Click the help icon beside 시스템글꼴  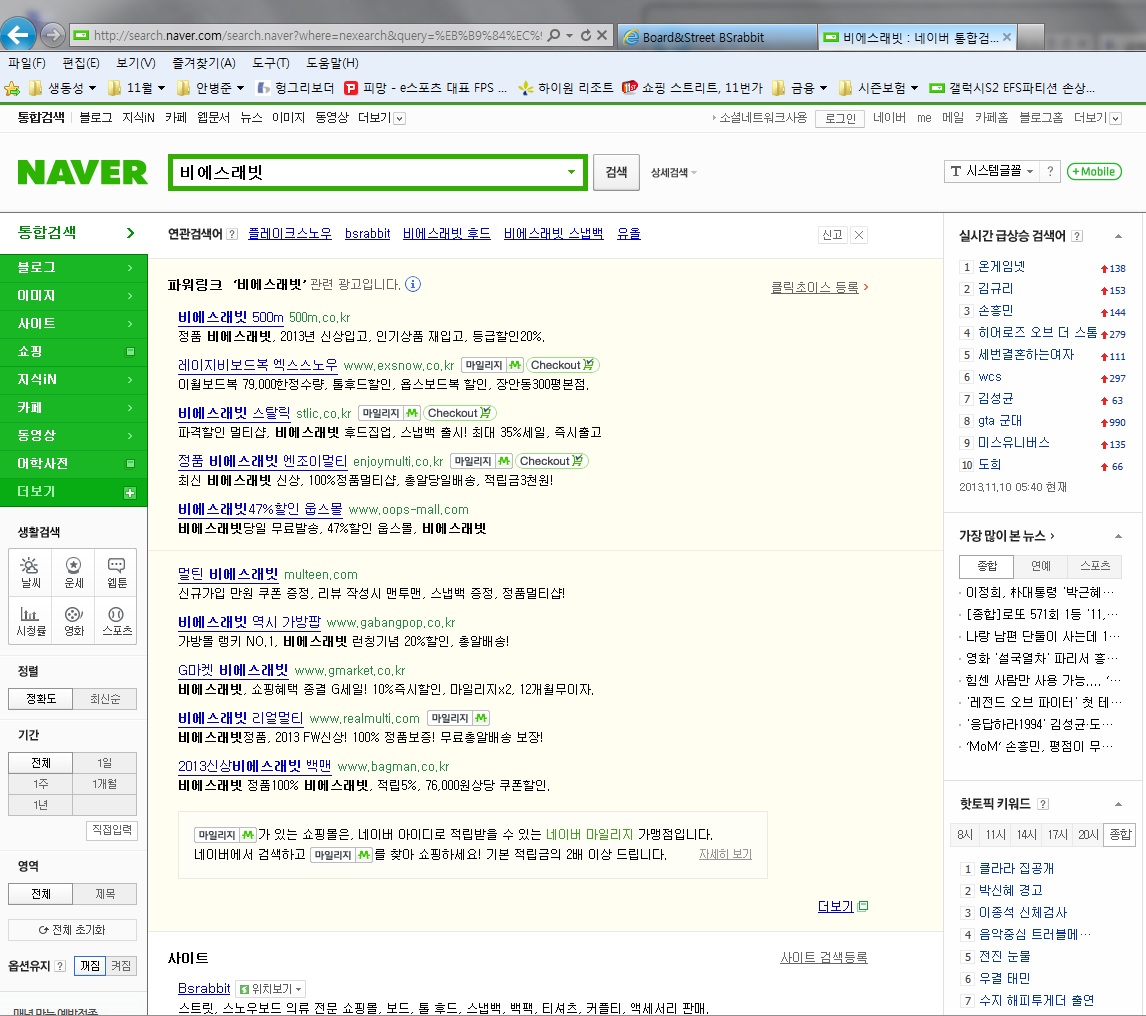click(x=1050, y=171)
